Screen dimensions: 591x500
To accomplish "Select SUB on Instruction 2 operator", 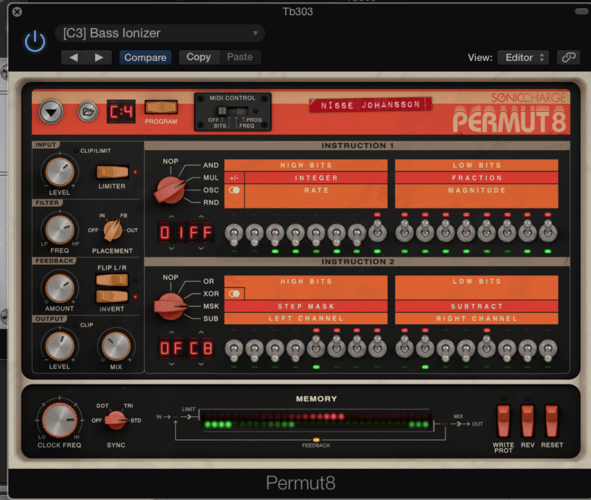I will [x=211, y=318].
